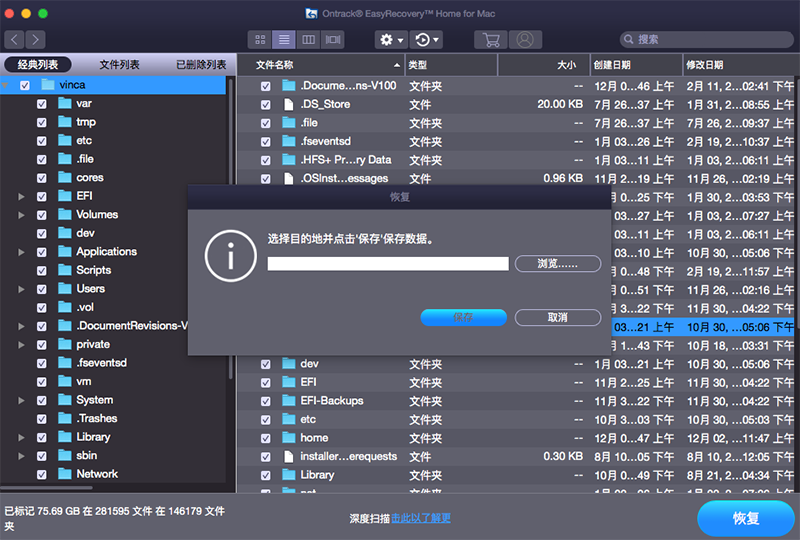Switch to cover flow view

[333, 39]
